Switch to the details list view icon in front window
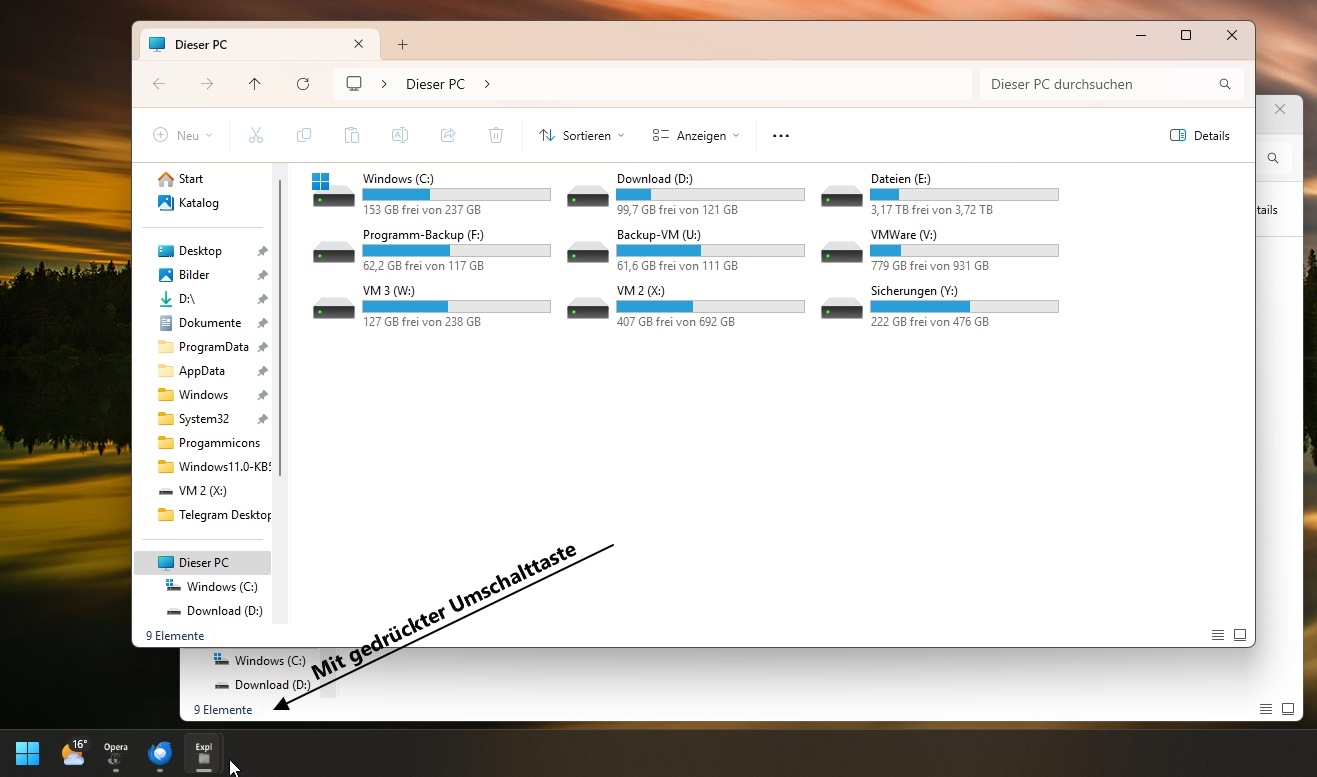The image size is (1317, 777). point(1218,635)
